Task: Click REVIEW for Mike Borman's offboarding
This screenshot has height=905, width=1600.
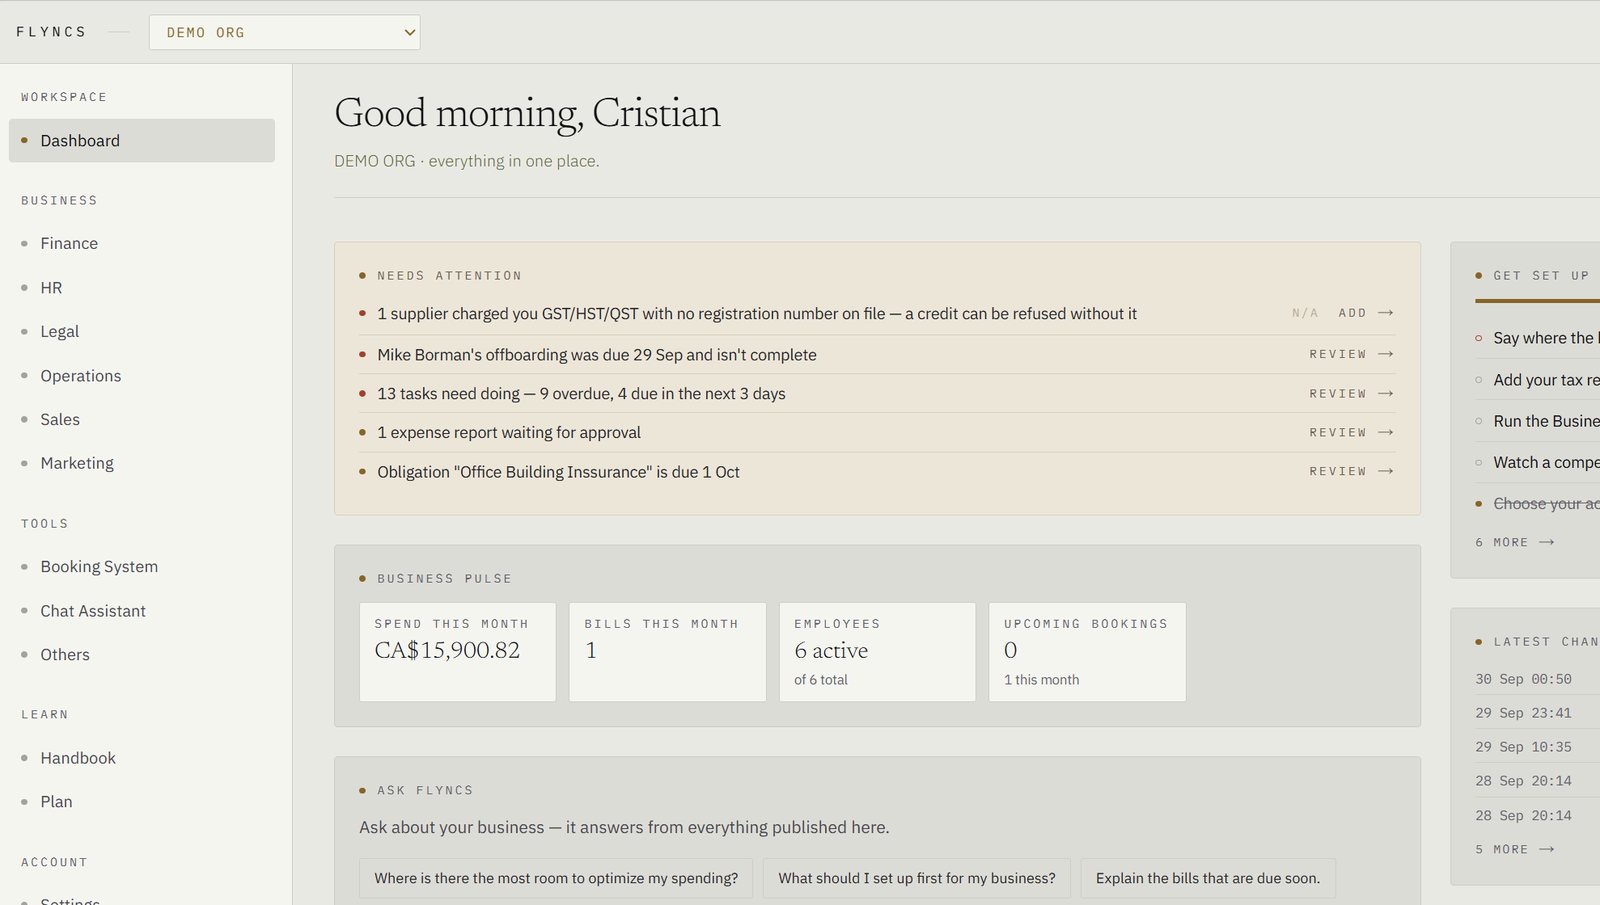Action: click(1338, 354)
